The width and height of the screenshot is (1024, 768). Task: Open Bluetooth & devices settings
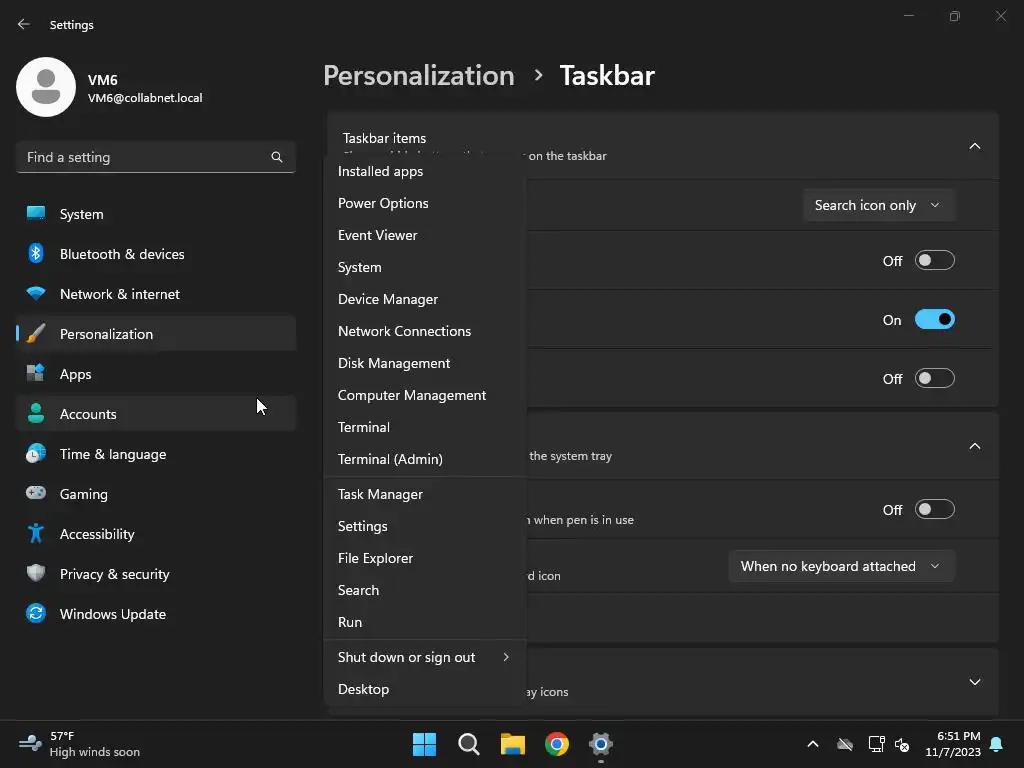[x=156, y=254]
